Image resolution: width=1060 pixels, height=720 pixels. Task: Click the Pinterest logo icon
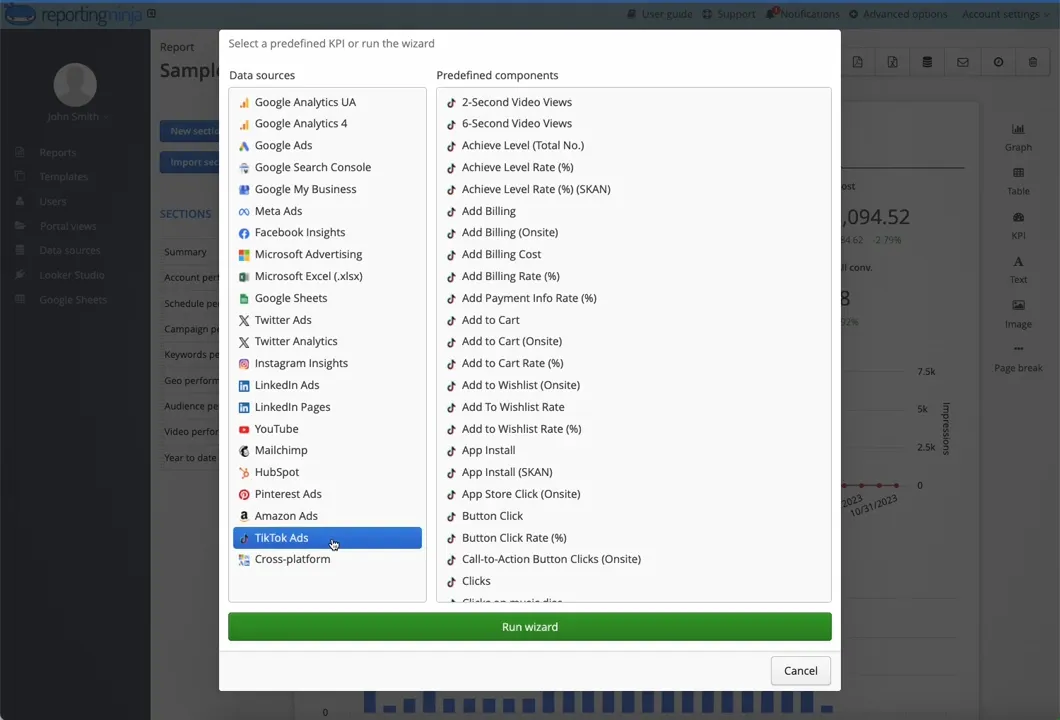(x=244, y=495)
